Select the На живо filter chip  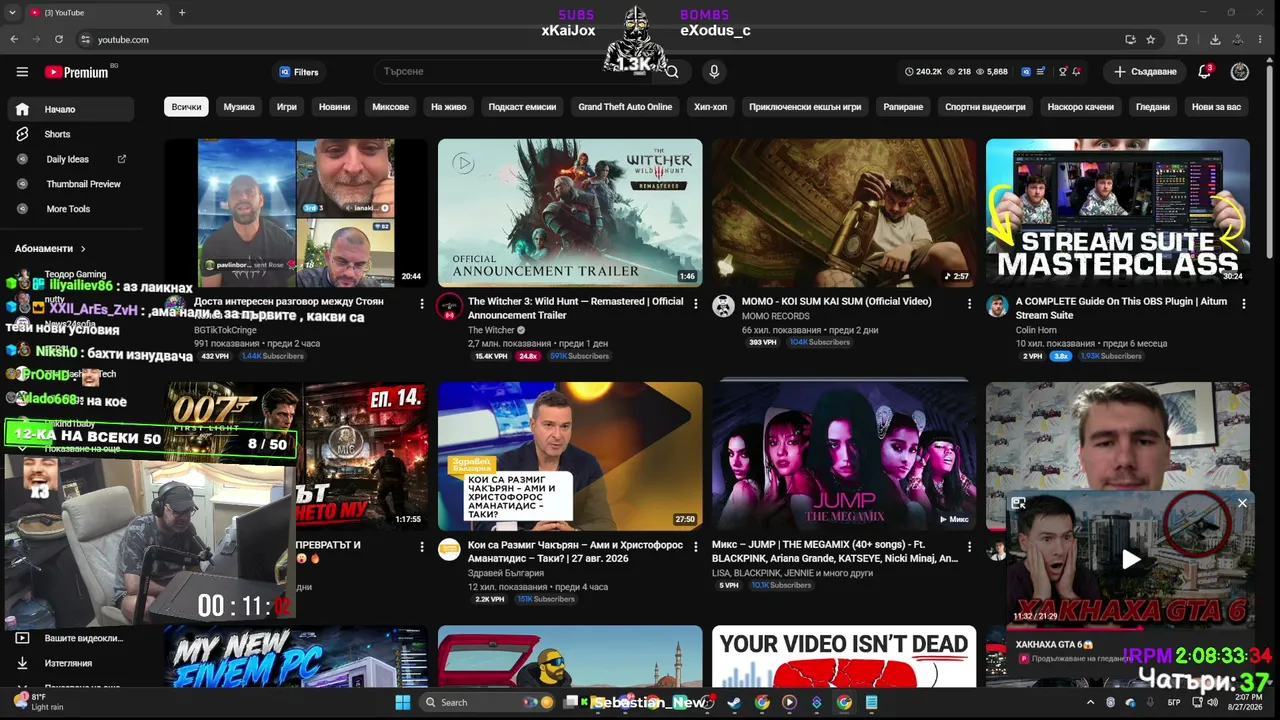pyautogui.click(x=449, y=107)
